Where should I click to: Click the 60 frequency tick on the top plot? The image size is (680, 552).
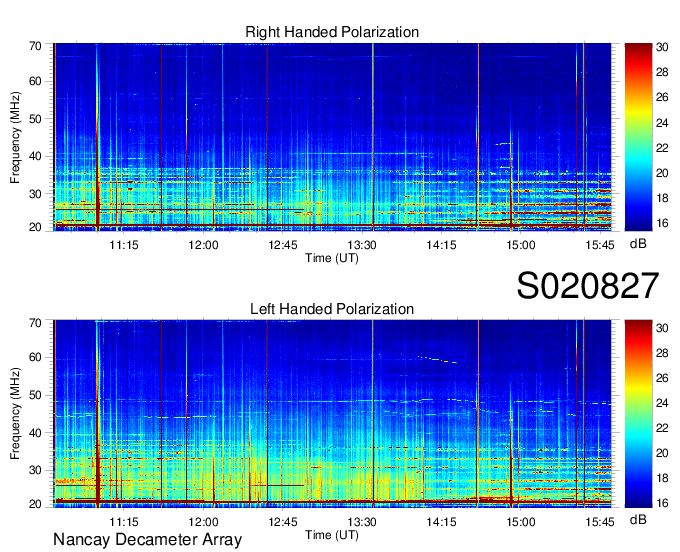click(35, 81)
